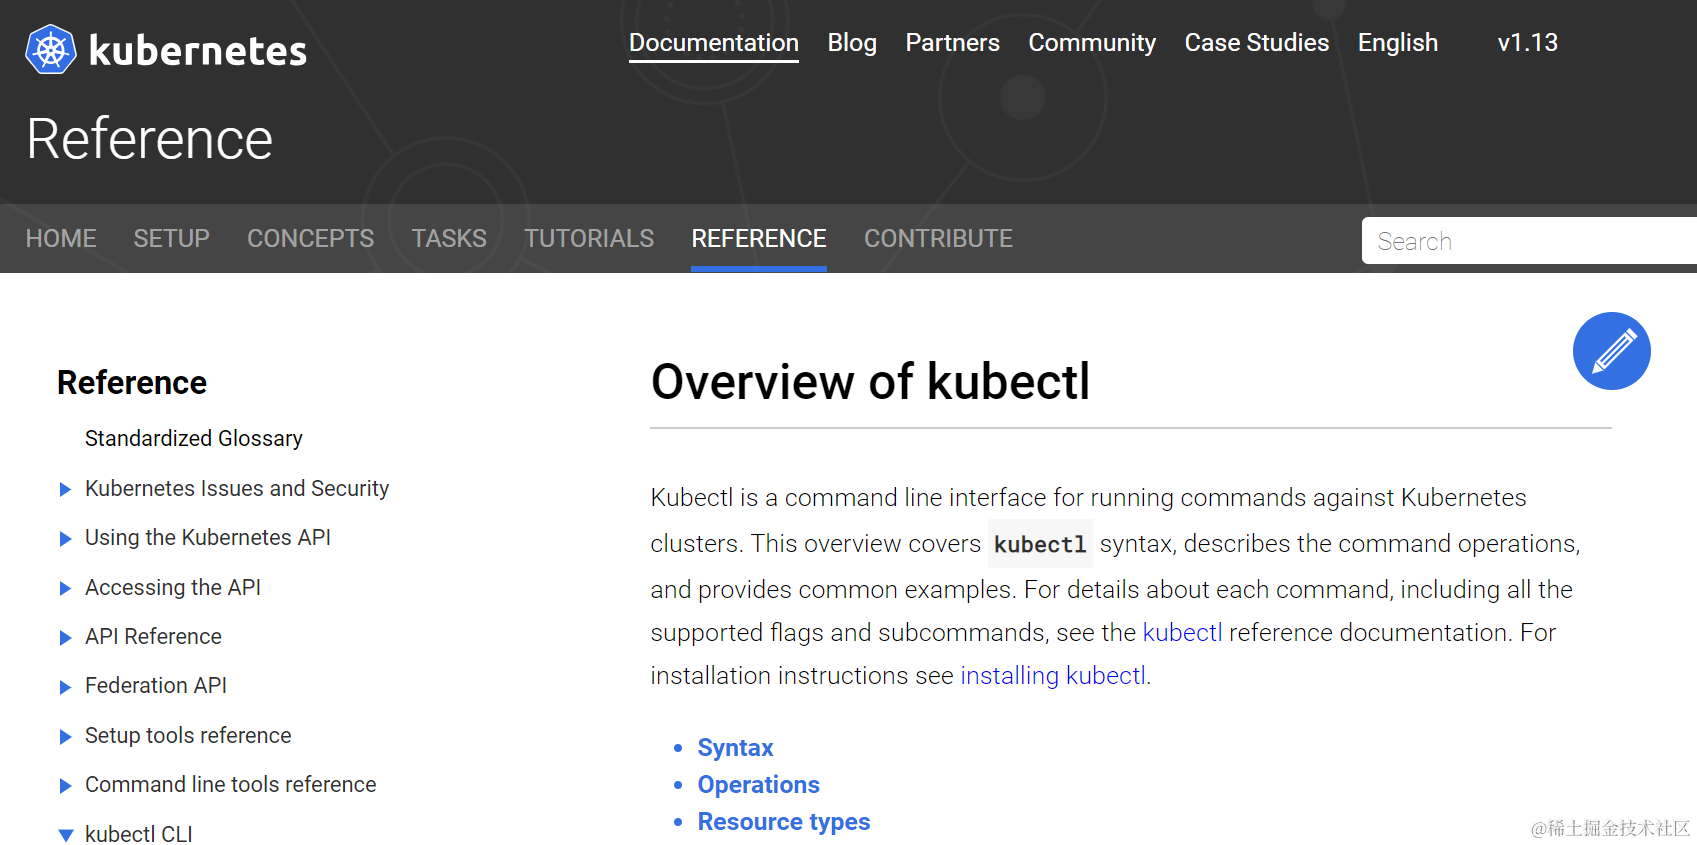
Task: Expand the Accessing the API arrow
Action: [65, 588]
